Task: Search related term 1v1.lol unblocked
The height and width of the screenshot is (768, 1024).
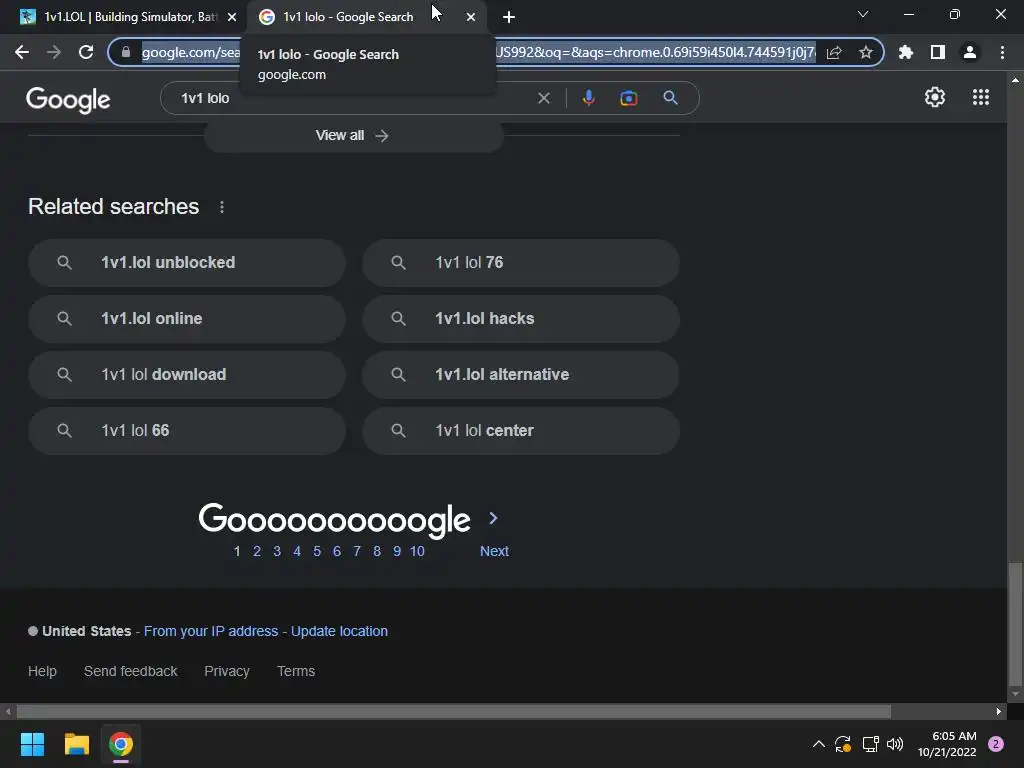Action: pyautogui.click(x=187, y=263)
